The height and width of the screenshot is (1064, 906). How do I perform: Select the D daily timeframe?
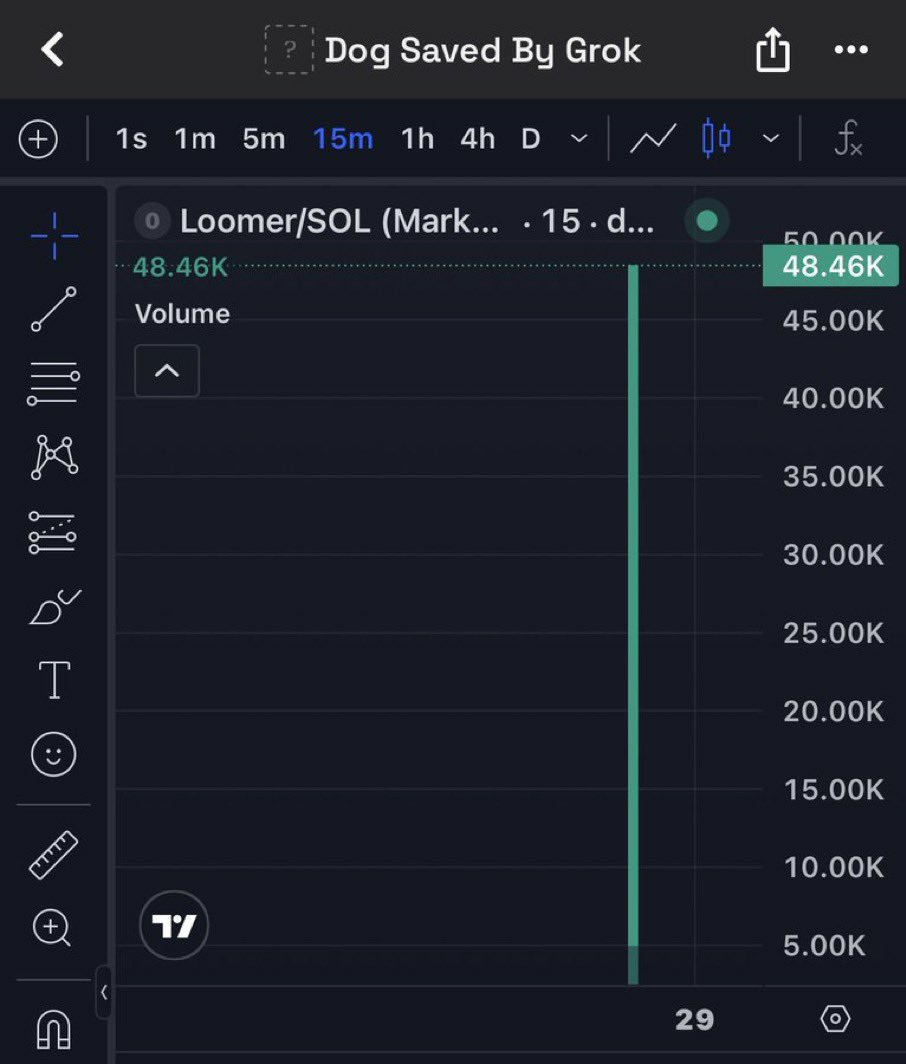[531, 139]
